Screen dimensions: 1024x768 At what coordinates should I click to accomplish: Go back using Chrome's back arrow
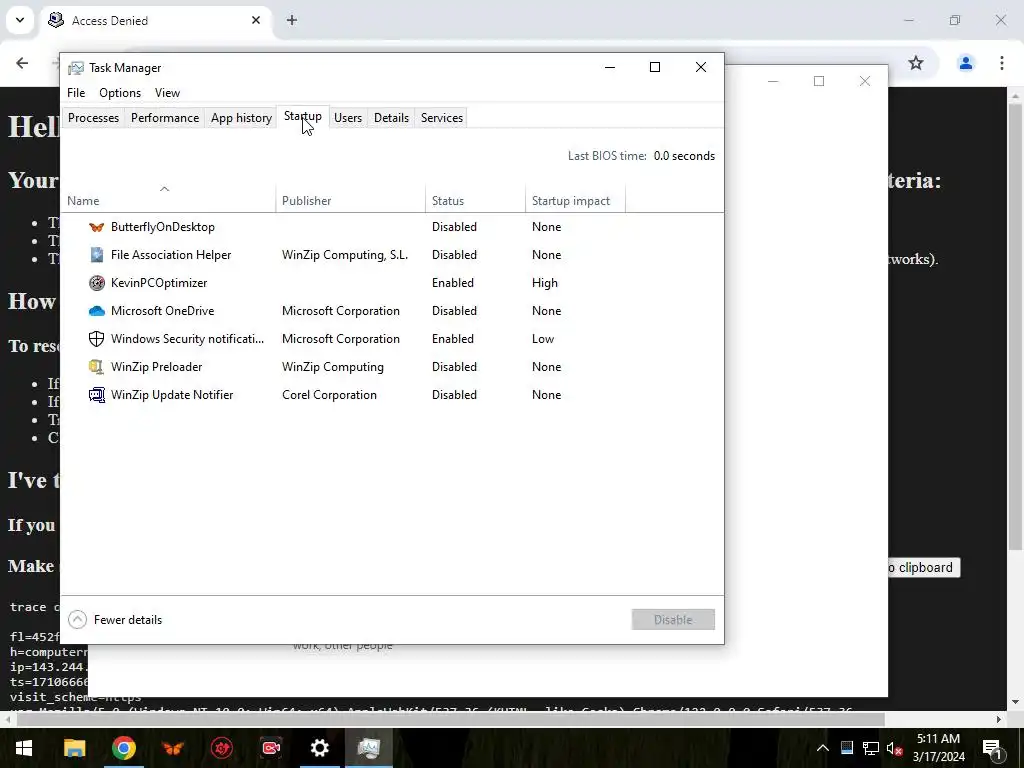point(22,63)
